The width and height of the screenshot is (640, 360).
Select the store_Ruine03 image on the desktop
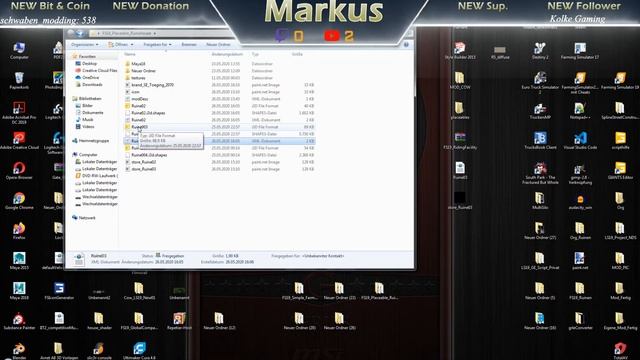point(460,200)
